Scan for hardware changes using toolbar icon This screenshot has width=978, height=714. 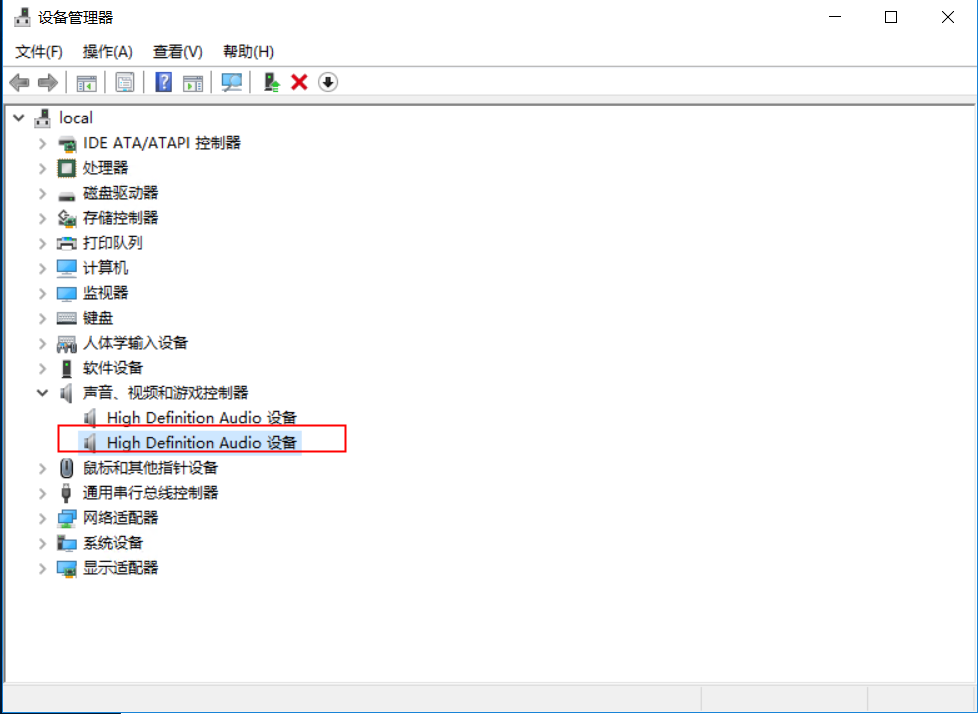[231, 82]
